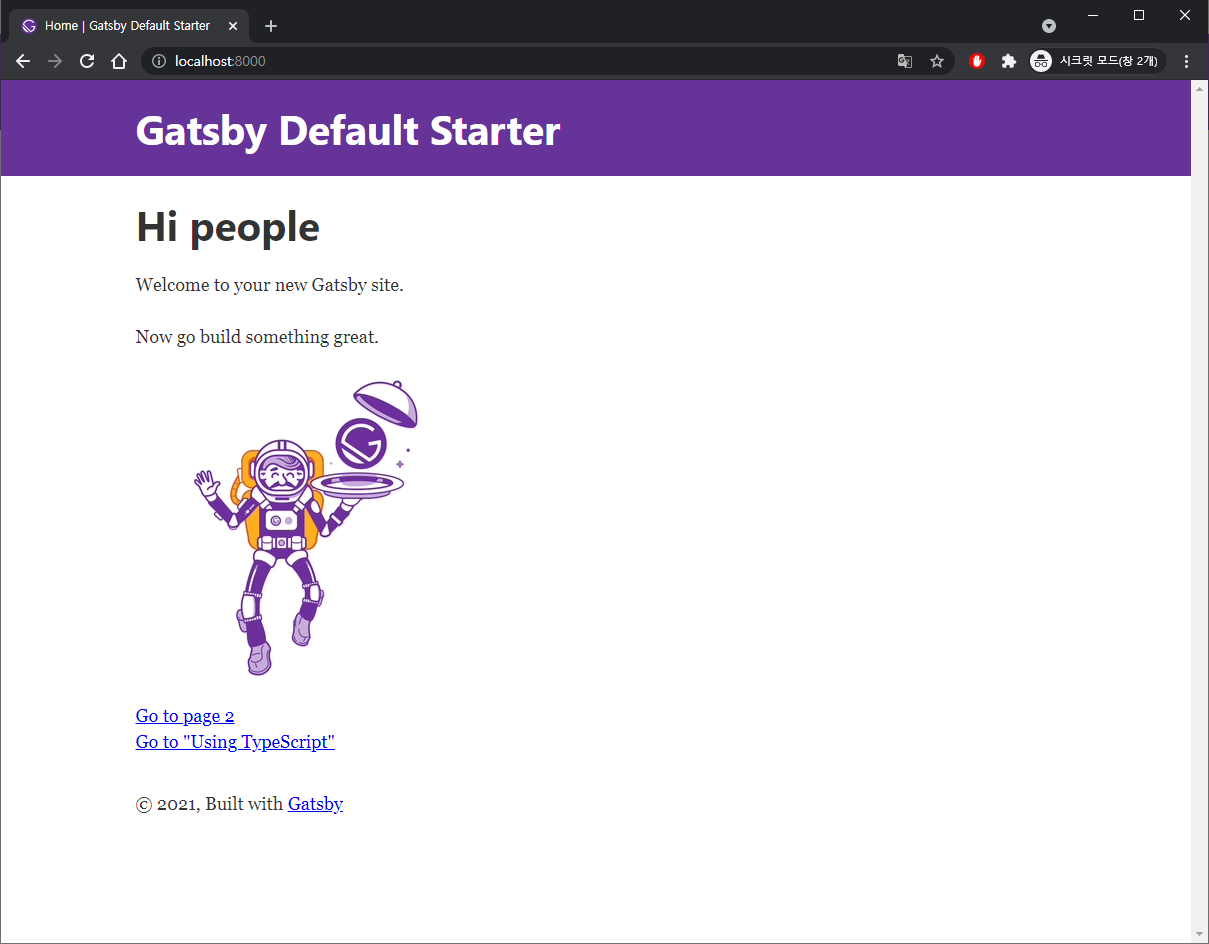Click the 'Hi people' heading
Image resolution: width=1209 pixels, height=944 pixels.
tap(228, 227)
